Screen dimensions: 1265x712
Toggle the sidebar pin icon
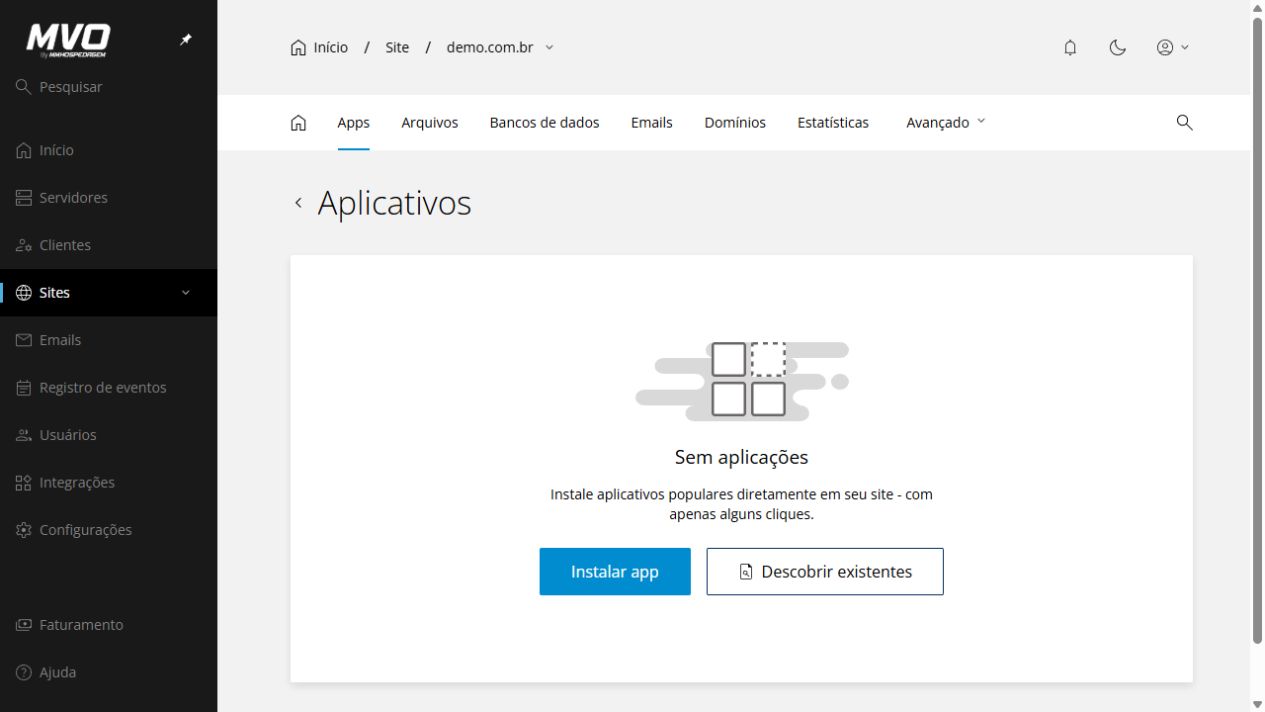point(185,40)
